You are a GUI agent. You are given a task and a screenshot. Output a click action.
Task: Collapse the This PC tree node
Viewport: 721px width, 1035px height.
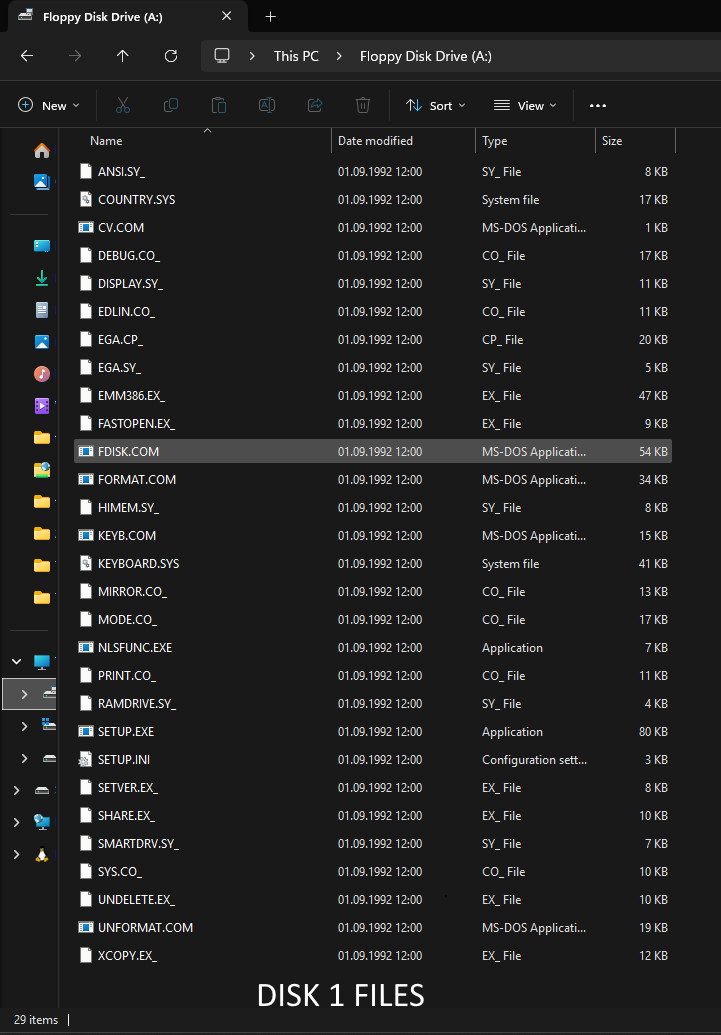tap(17, 661)
